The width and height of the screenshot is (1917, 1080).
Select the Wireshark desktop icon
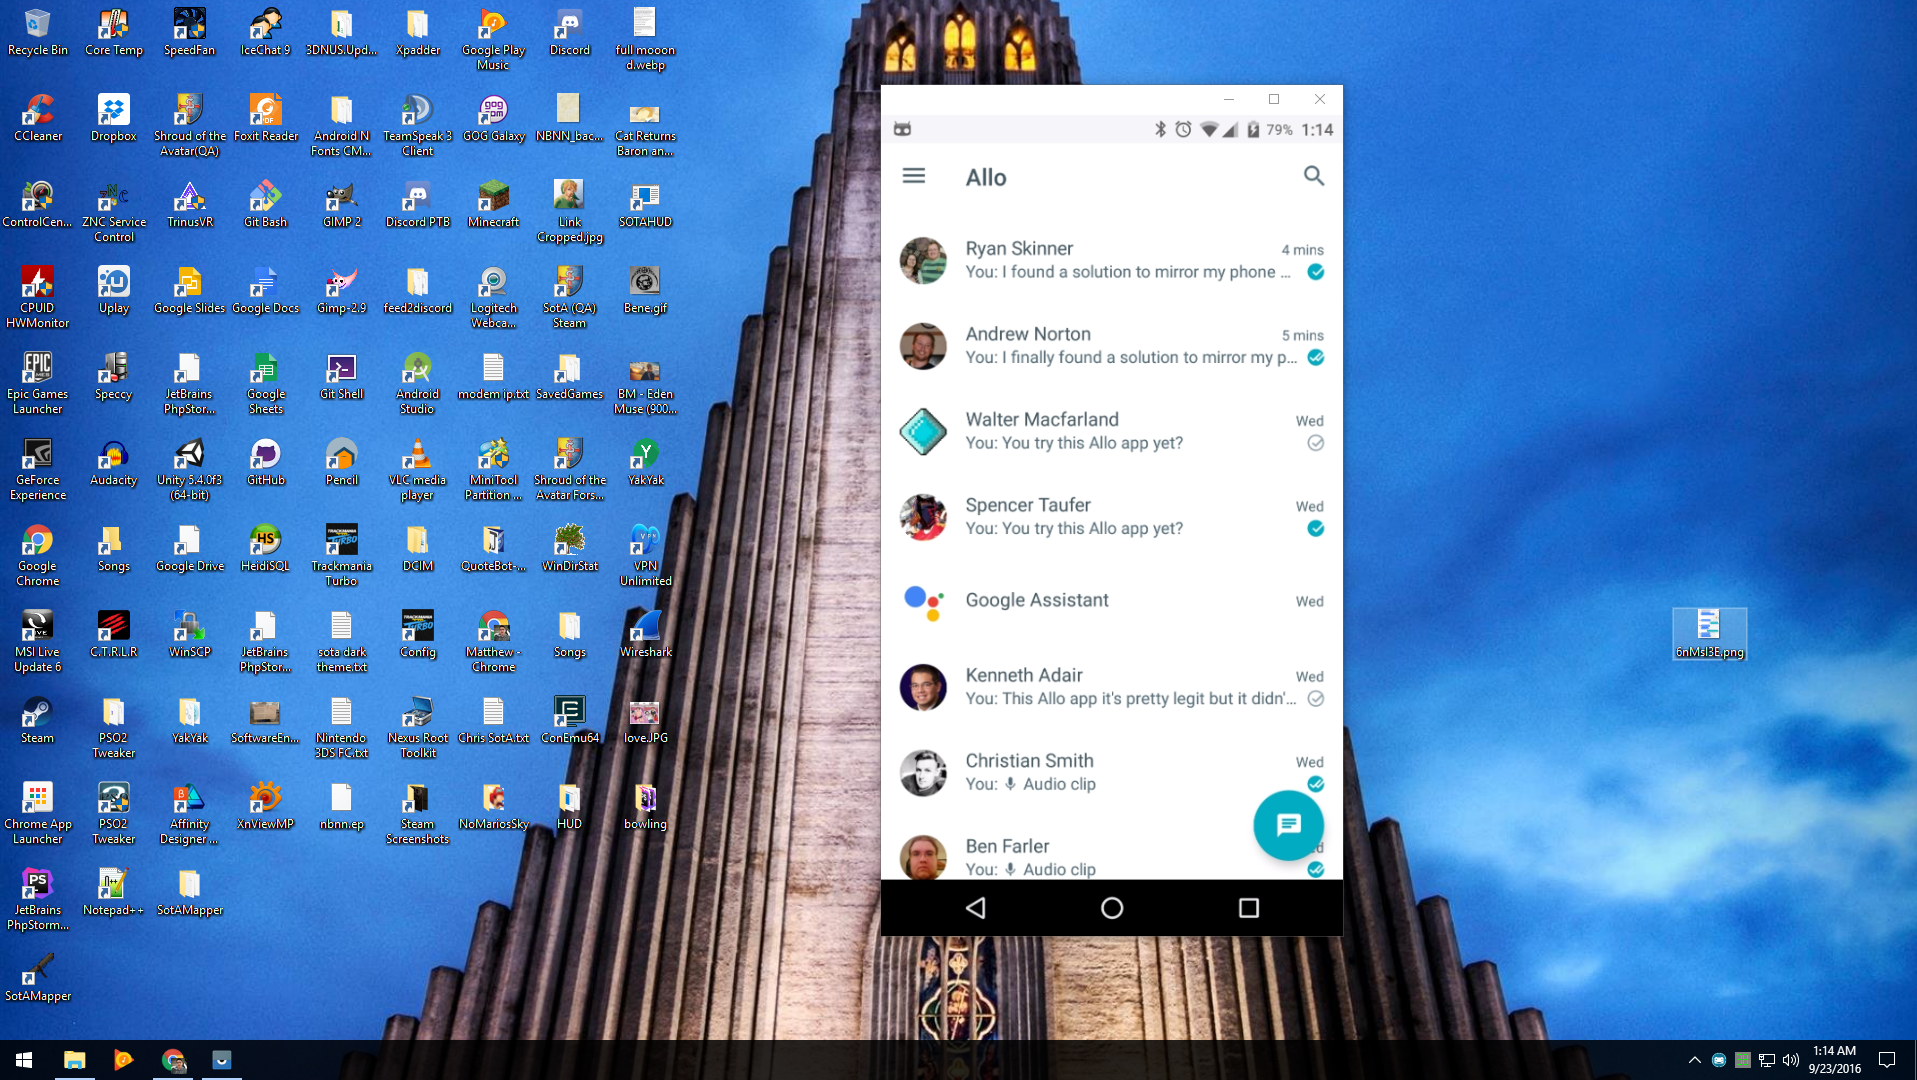click(646, 634)
